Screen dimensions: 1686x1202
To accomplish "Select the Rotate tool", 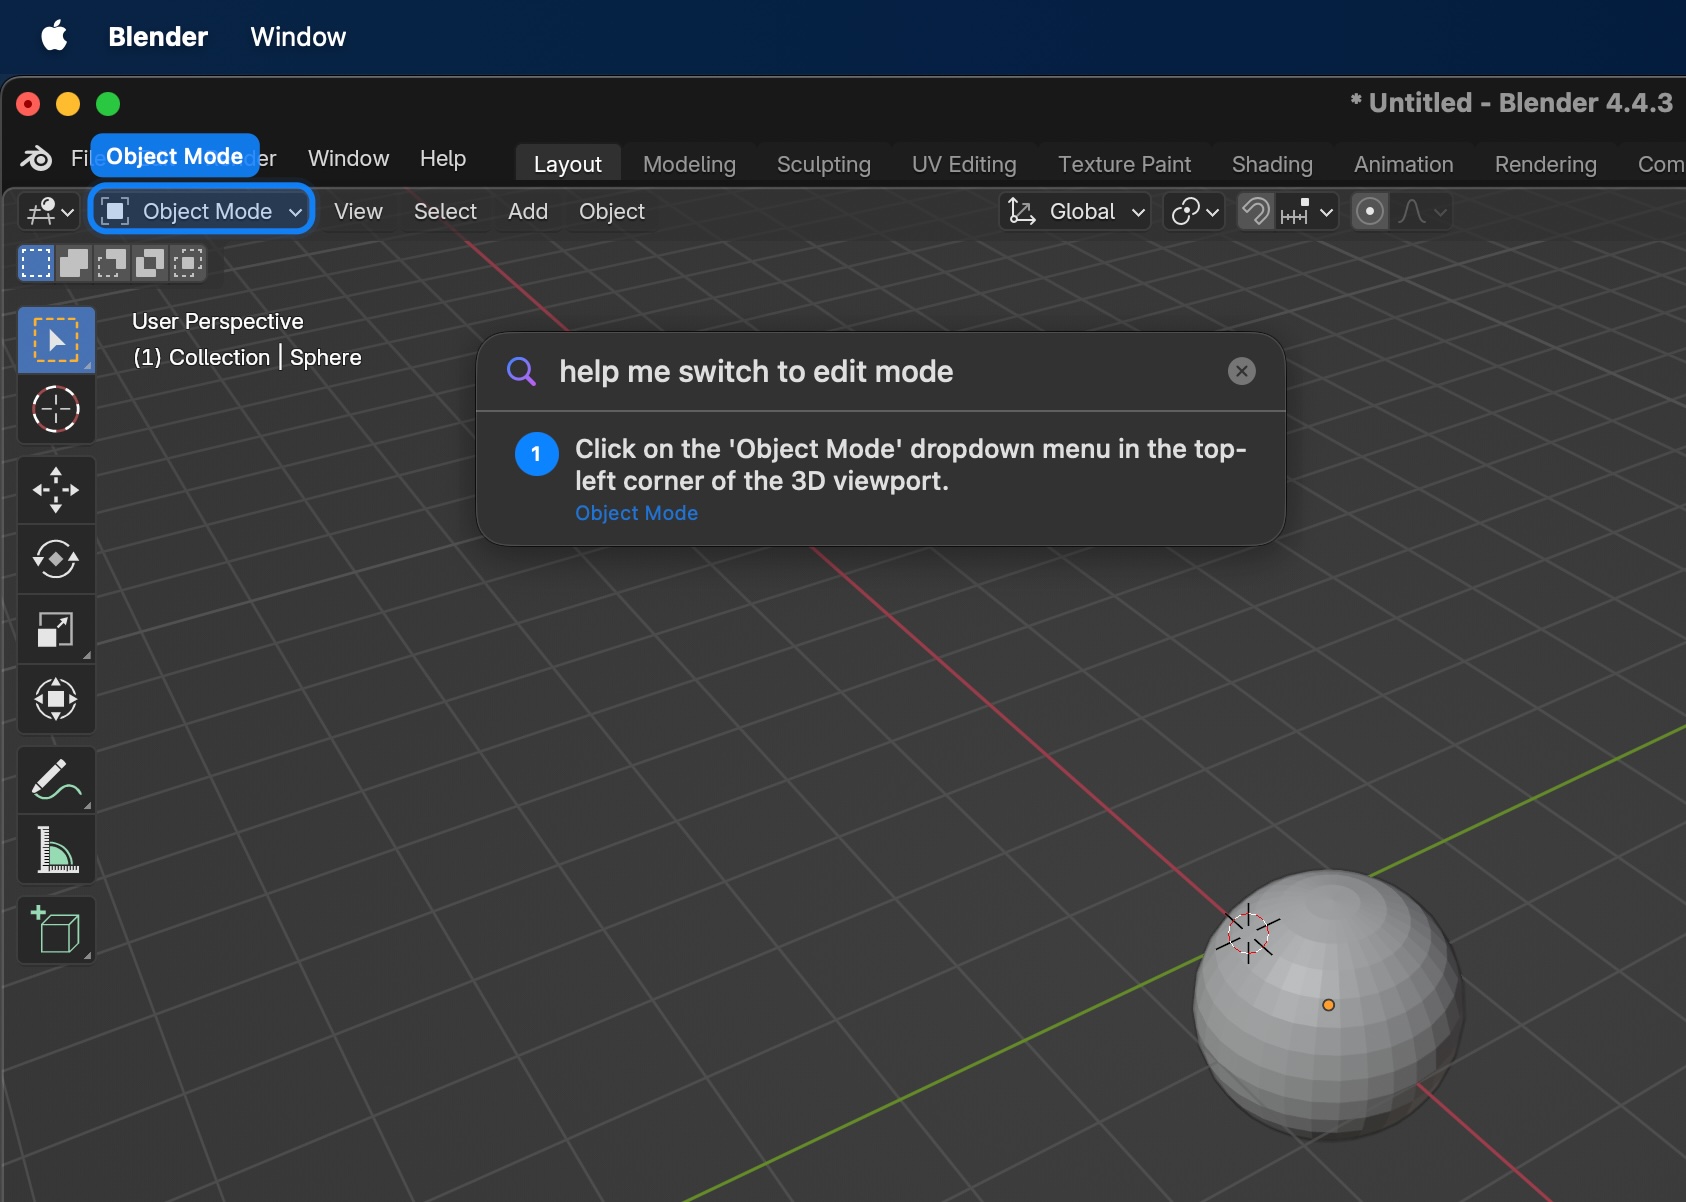I will (x=56, y=559).
